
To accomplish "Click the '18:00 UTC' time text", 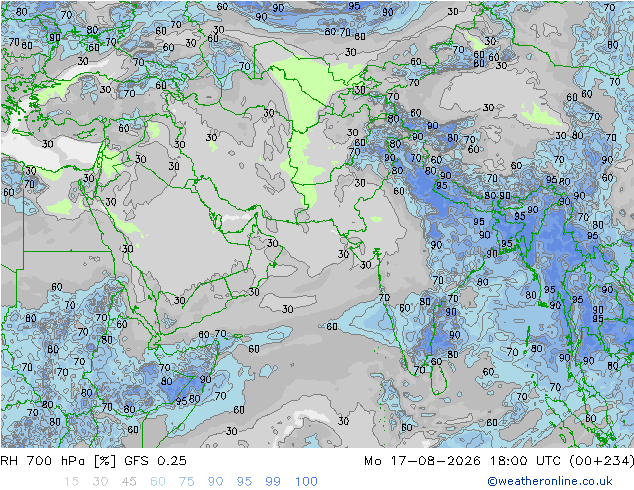I will [526, 461].
